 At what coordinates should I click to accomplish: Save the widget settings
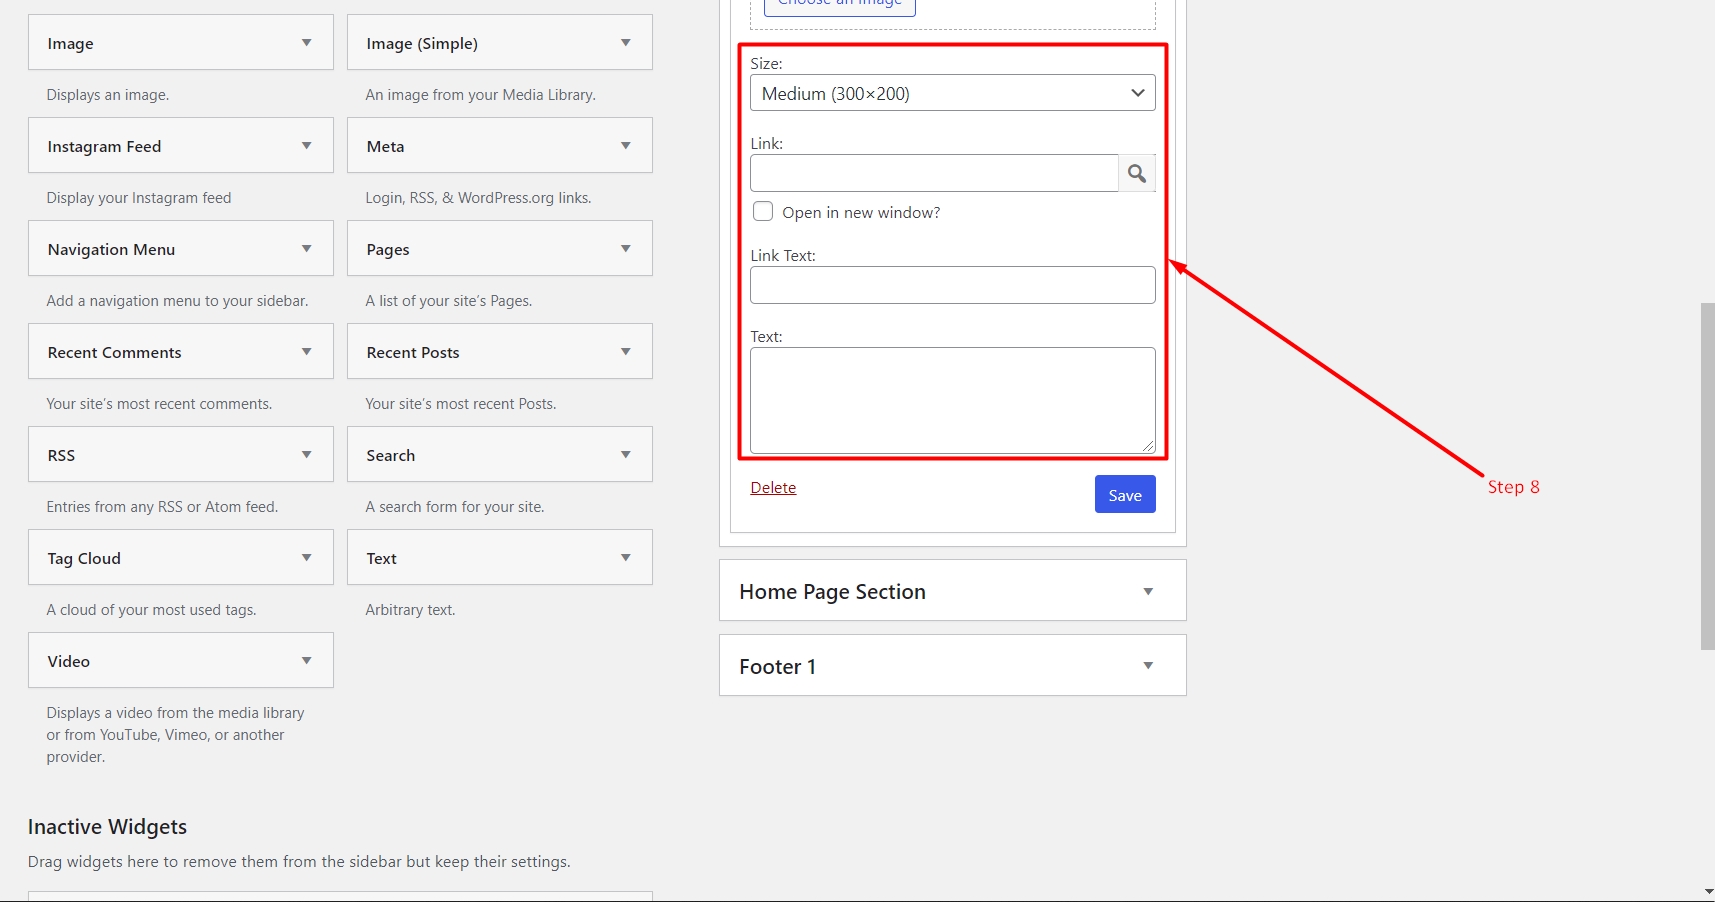(x=1125, y=495)
